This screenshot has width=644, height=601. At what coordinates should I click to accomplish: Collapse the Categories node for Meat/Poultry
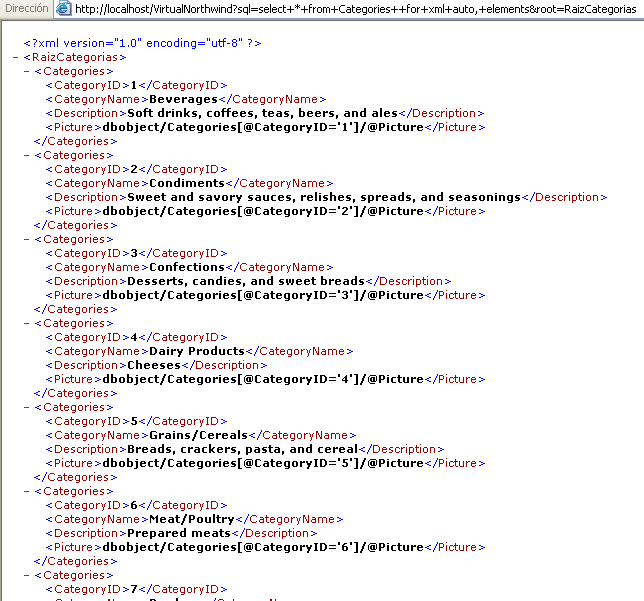tap(27, 491)
